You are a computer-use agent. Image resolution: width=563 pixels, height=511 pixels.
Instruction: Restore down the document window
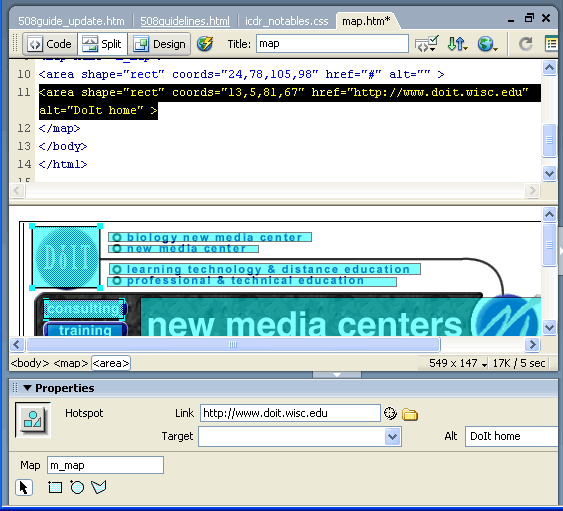click(x=529, y=18)
